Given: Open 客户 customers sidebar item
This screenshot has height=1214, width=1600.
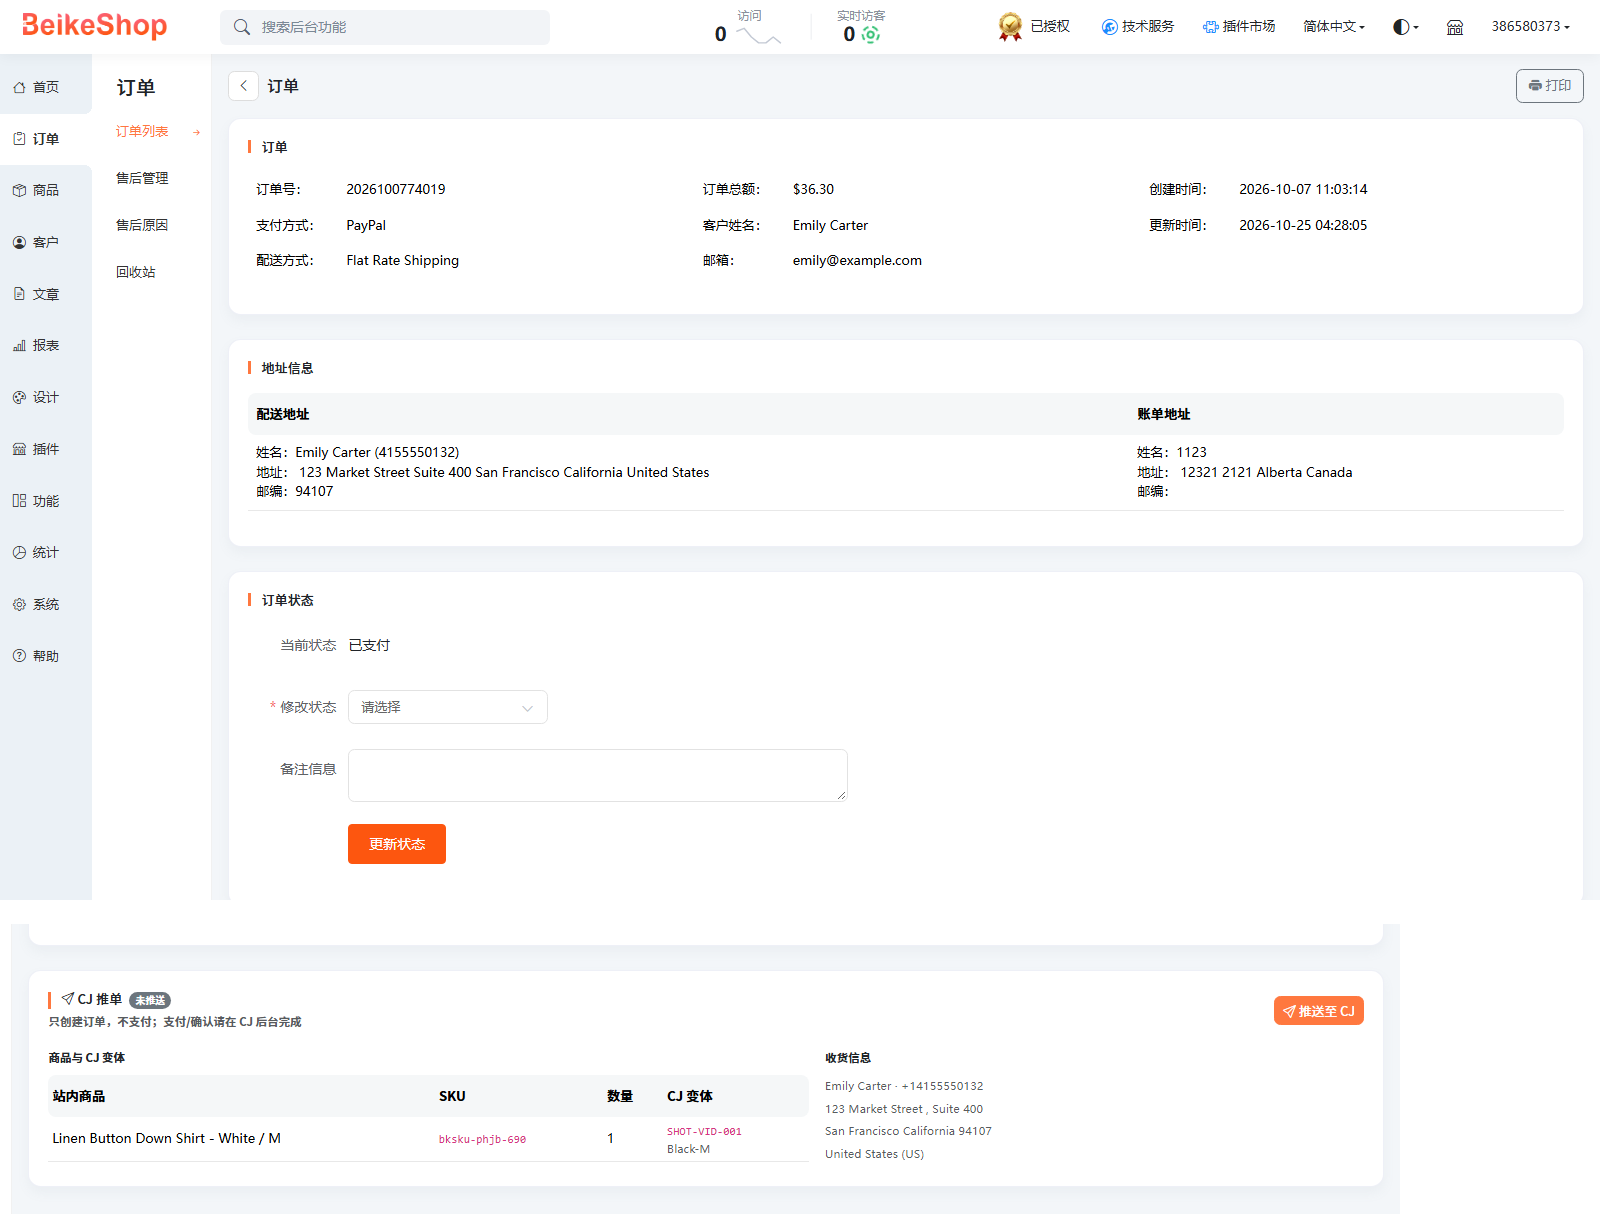Looking at the screenshot, I should point(46,242).
